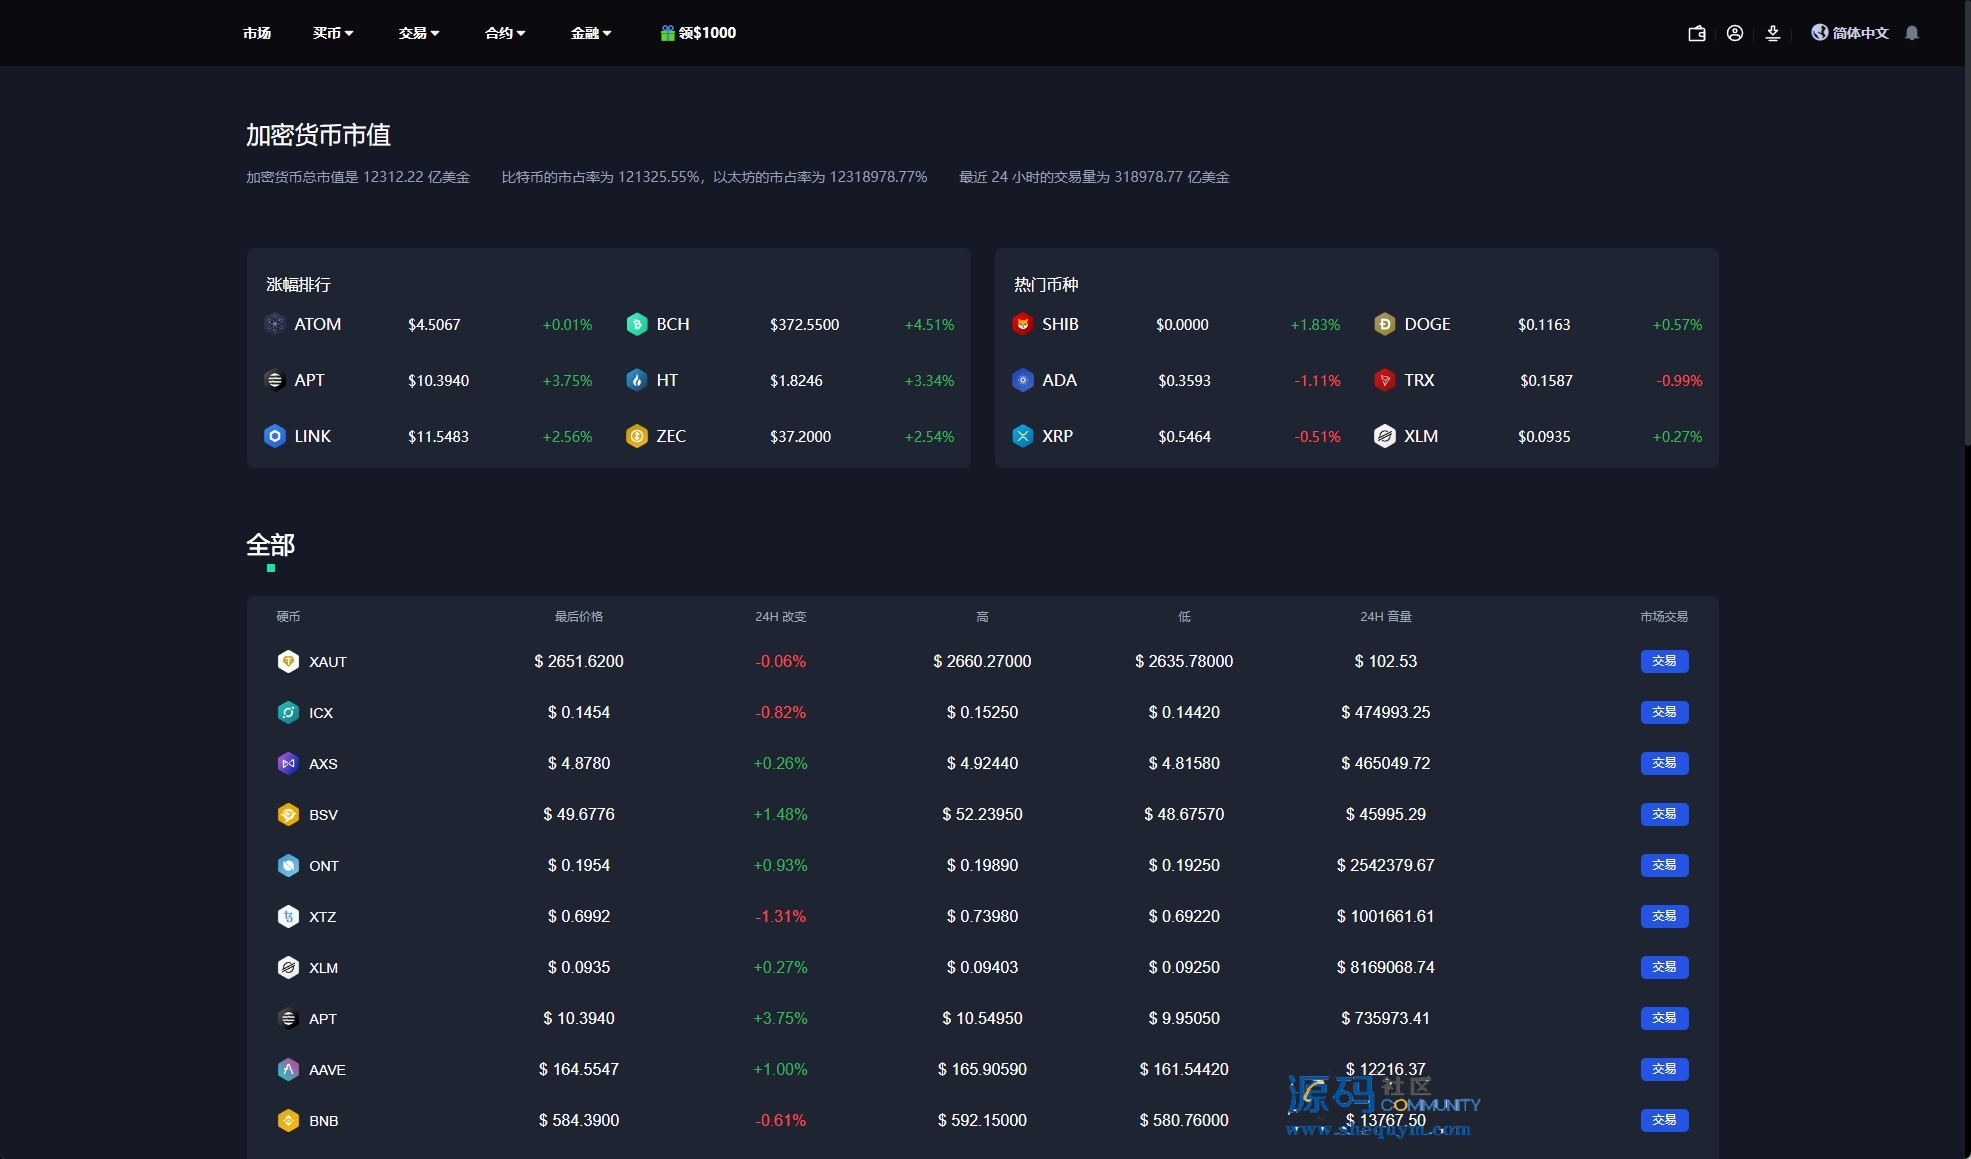Click the TRX coin icon

pos(1384,380)
